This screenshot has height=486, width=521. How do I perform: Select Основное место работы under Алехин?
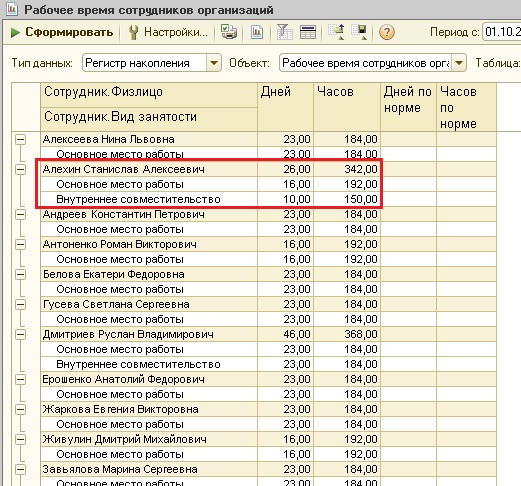point(149,184)
